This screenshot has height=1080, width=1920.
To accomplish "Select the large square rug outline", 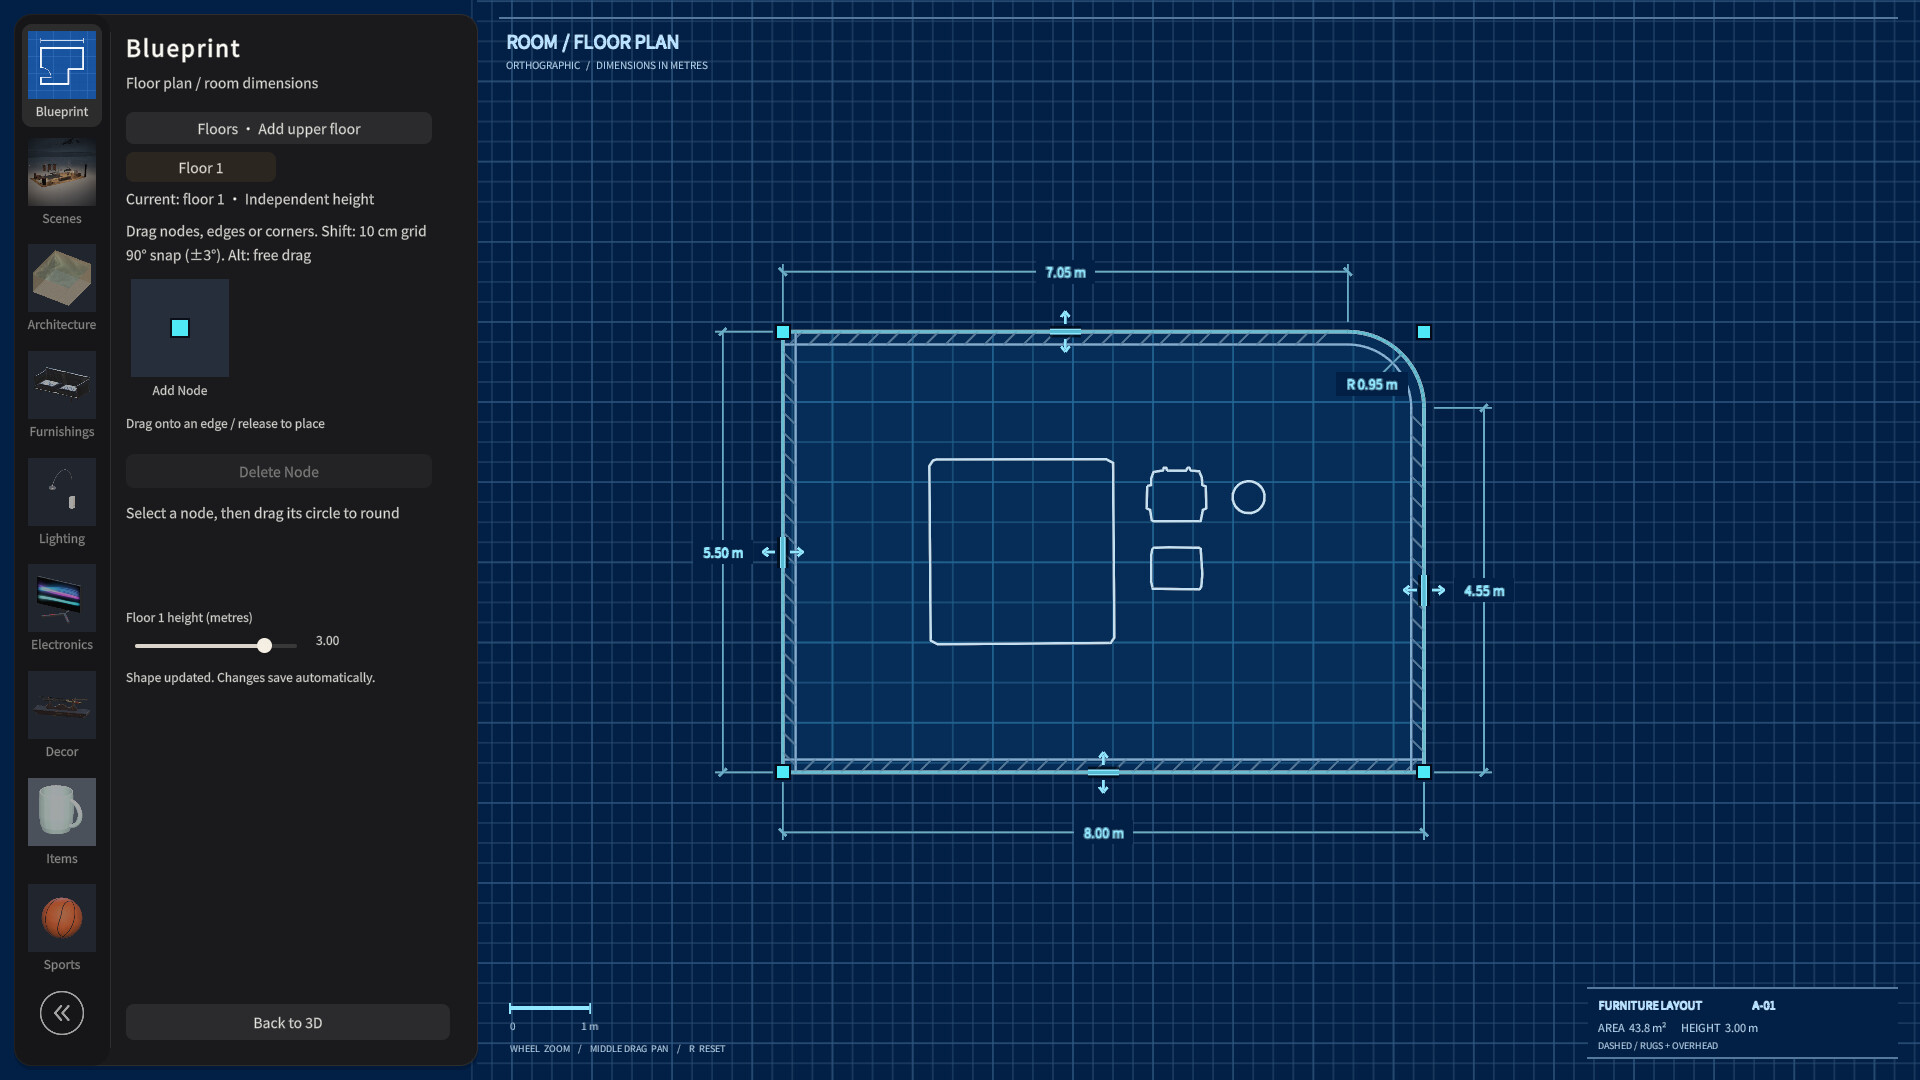I will [1021, 552].
